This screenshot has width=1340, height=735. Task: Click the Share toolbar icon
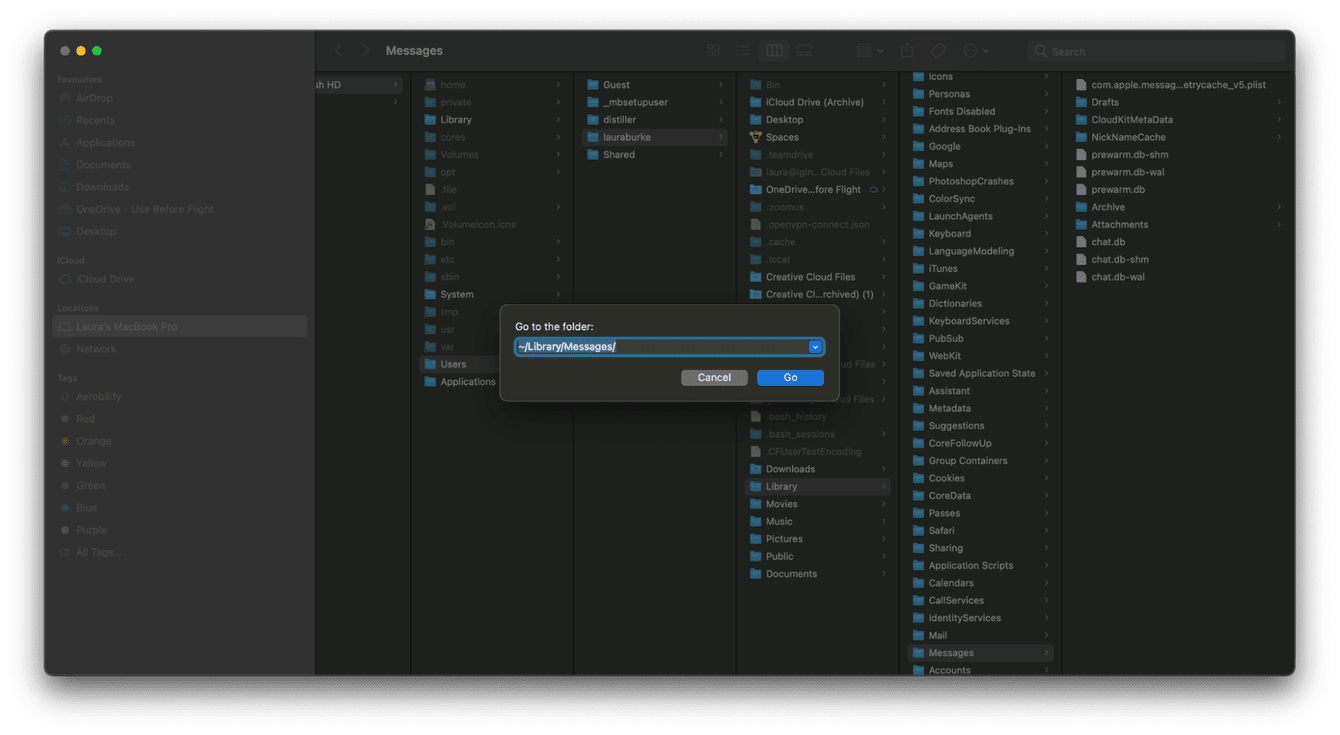tap(907, 51)
